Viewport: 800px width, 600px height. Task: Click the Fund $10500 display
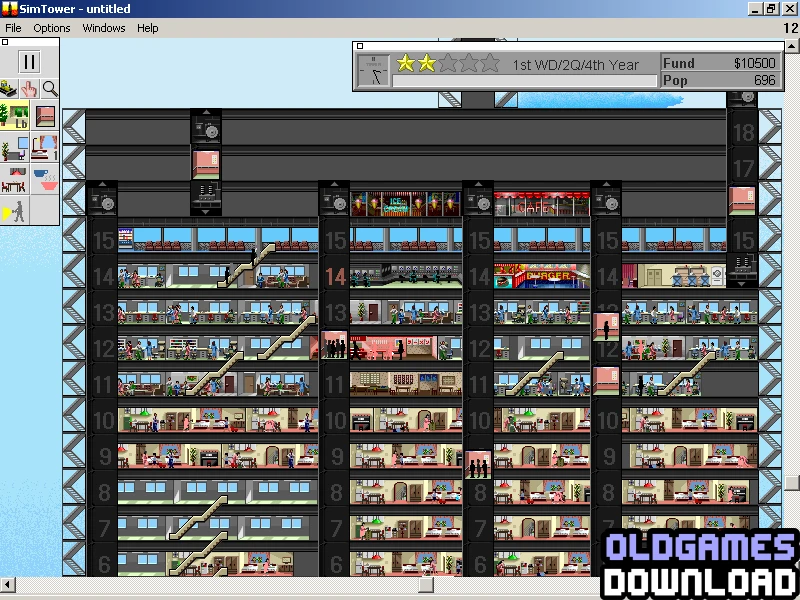click(x=720, y=63)
